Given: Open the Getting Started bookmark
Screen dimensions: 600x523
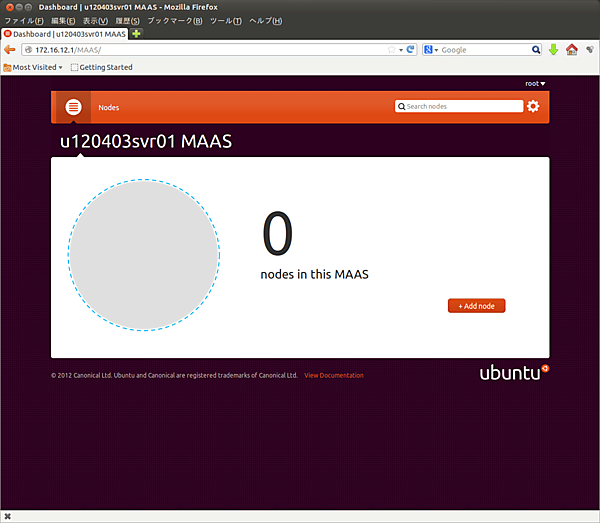Looking at the screenshot, I should coord(102,67).
